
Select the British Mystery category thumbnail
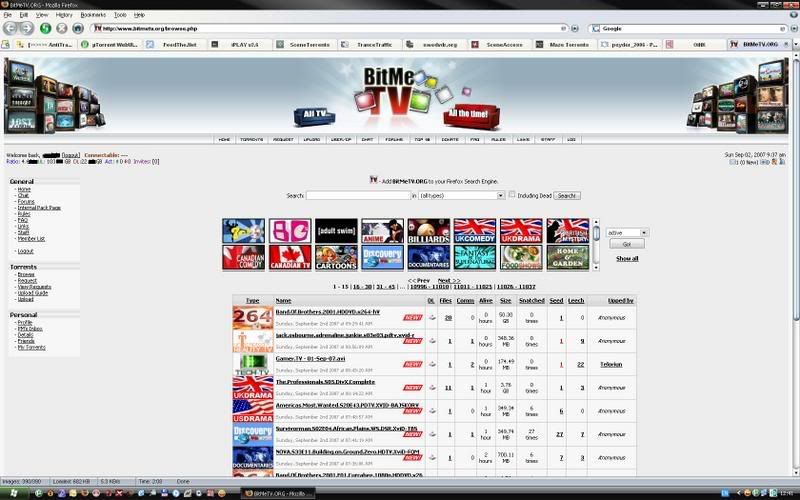point(567,231)
